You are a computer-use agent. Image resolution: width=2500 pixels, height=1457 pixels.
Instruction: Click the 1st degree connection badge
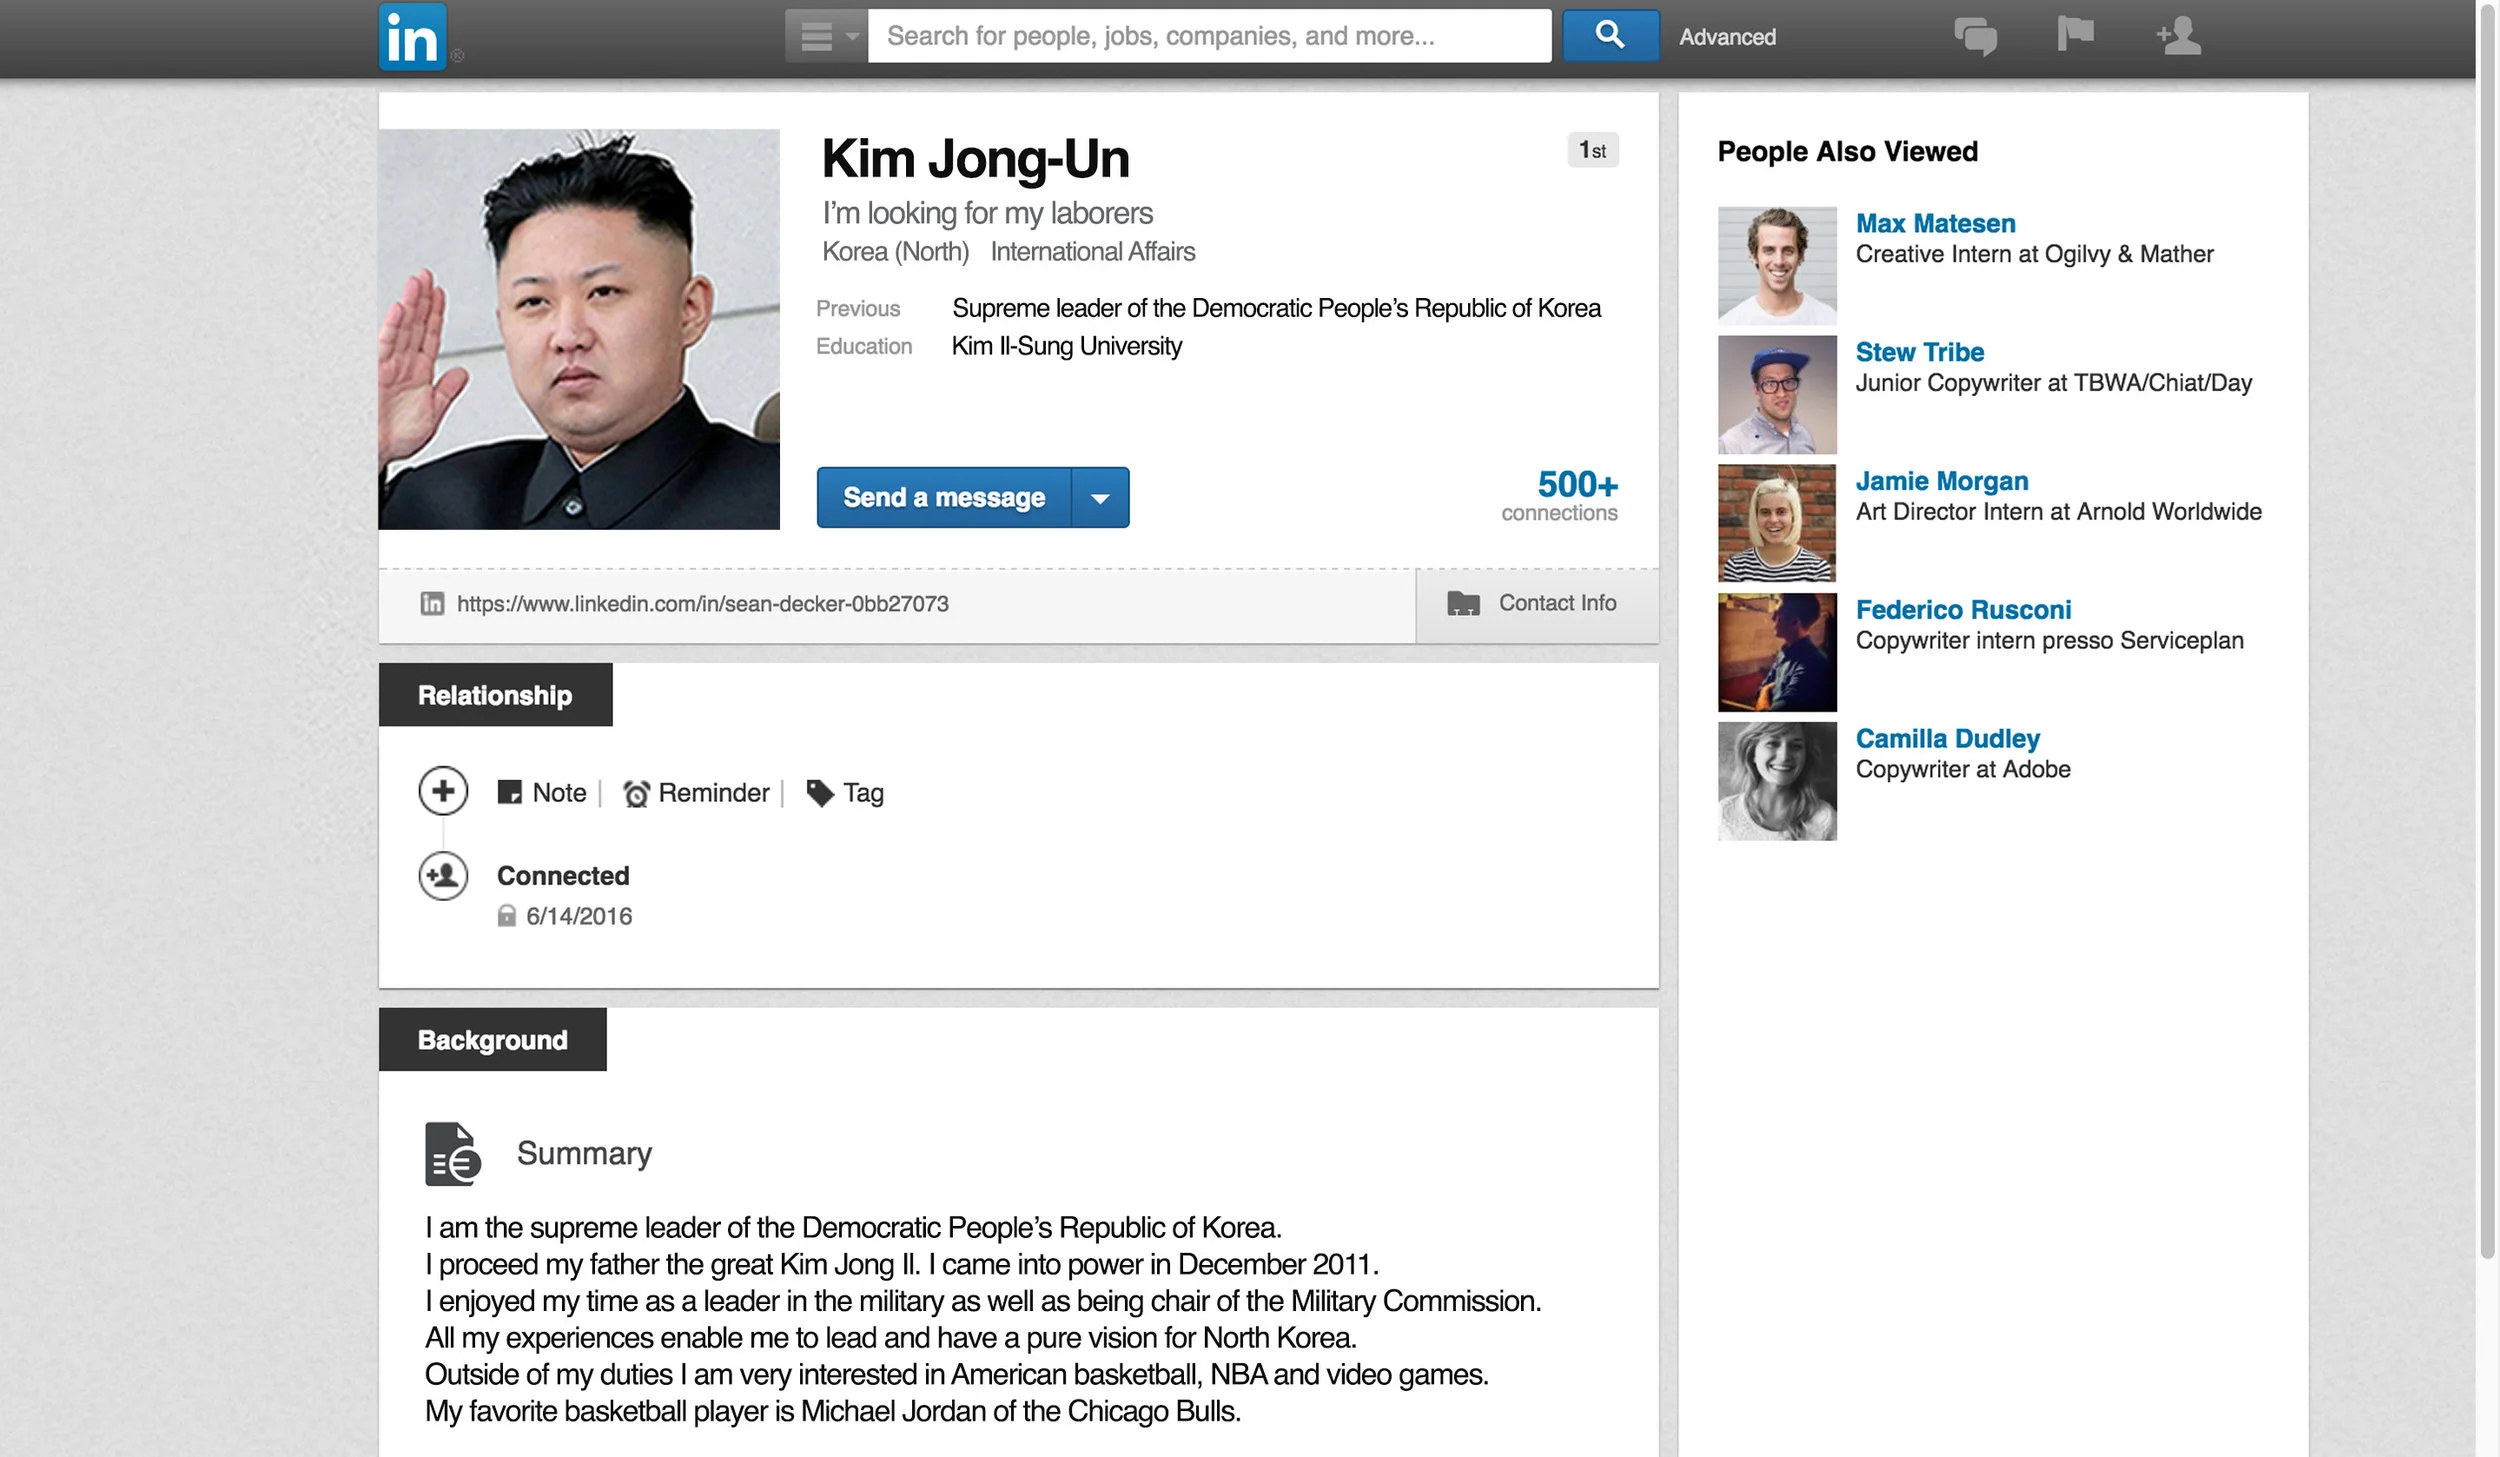[x=1593, y=150]
